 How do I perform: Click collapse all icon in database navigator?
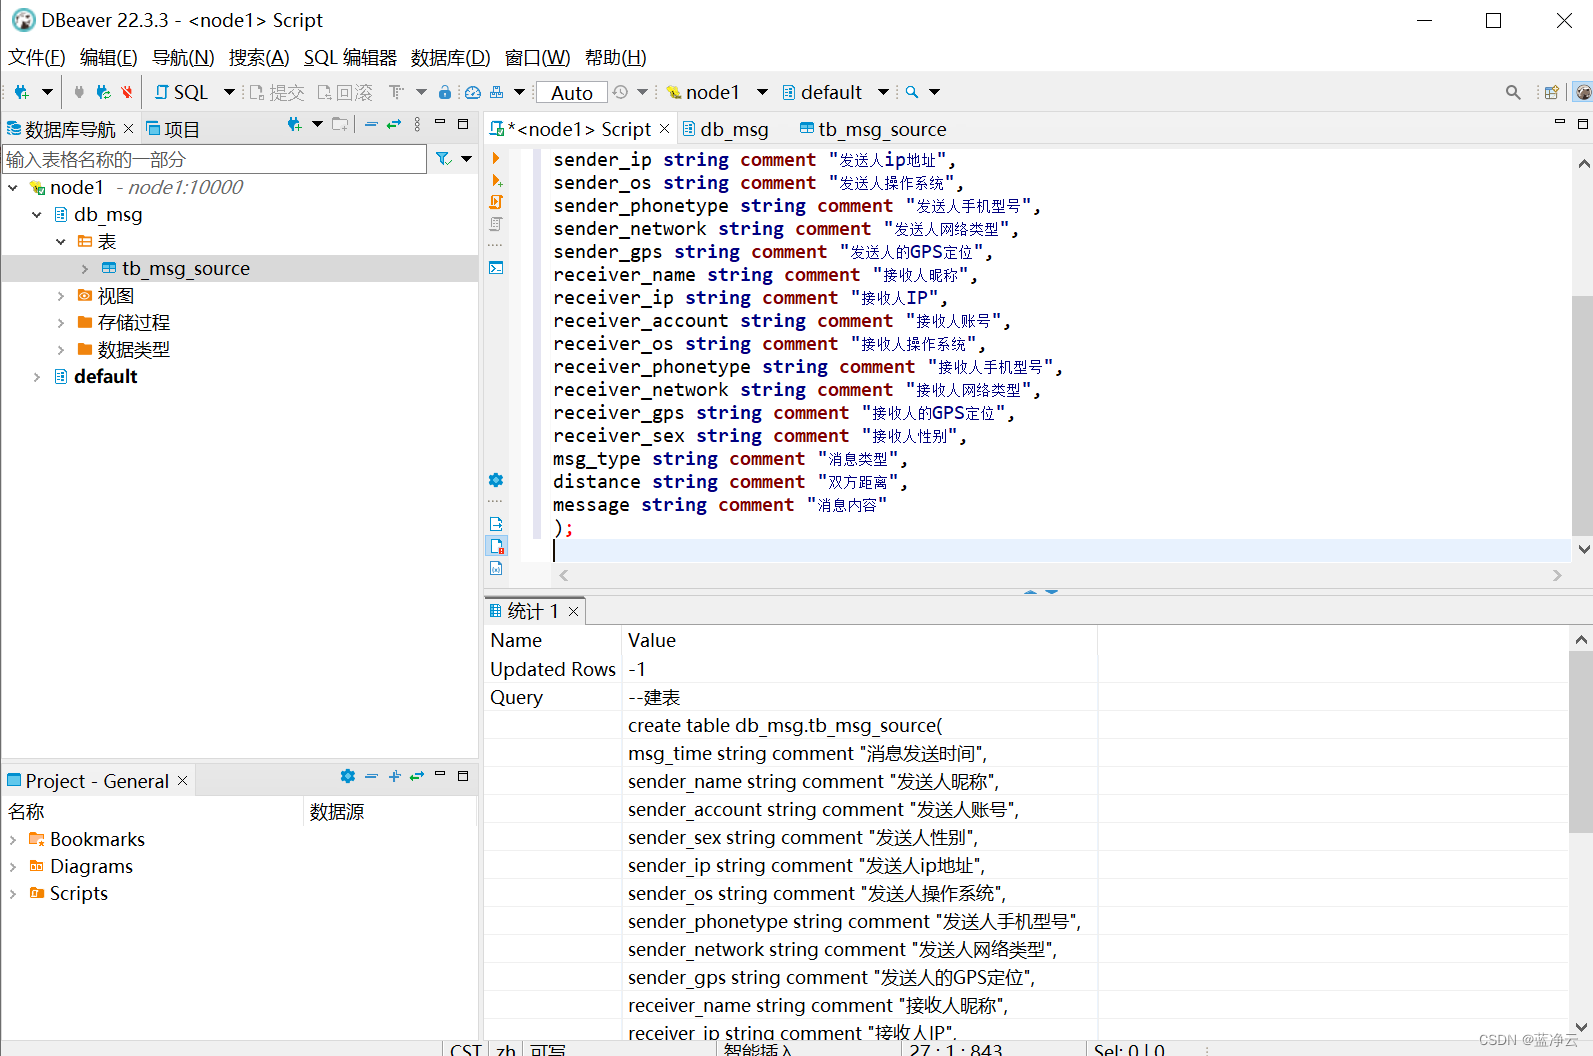371,125
